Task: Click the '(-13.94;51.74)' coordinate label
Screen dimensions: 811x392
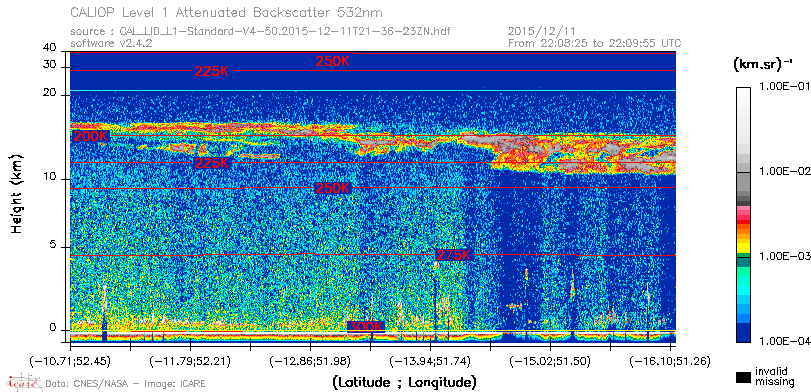Action: point(431,360)
